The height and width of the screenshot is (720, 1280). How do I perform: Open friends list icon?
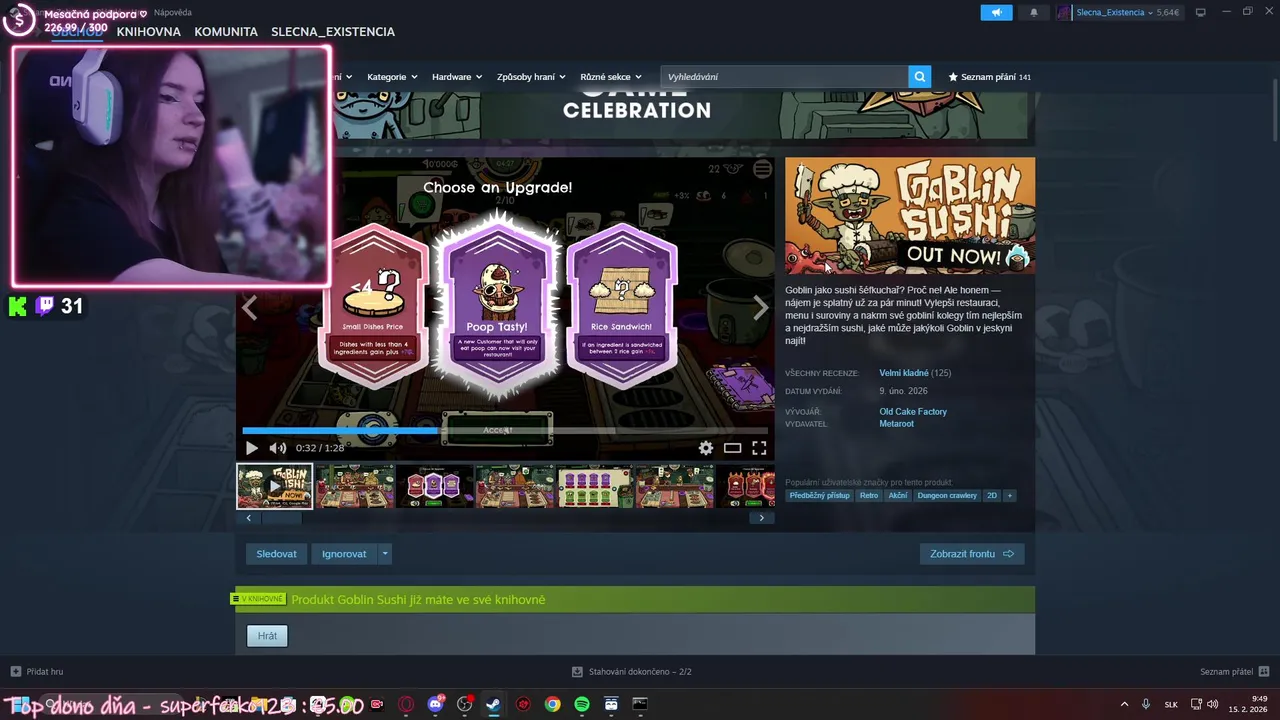[x=1264, y=671]
